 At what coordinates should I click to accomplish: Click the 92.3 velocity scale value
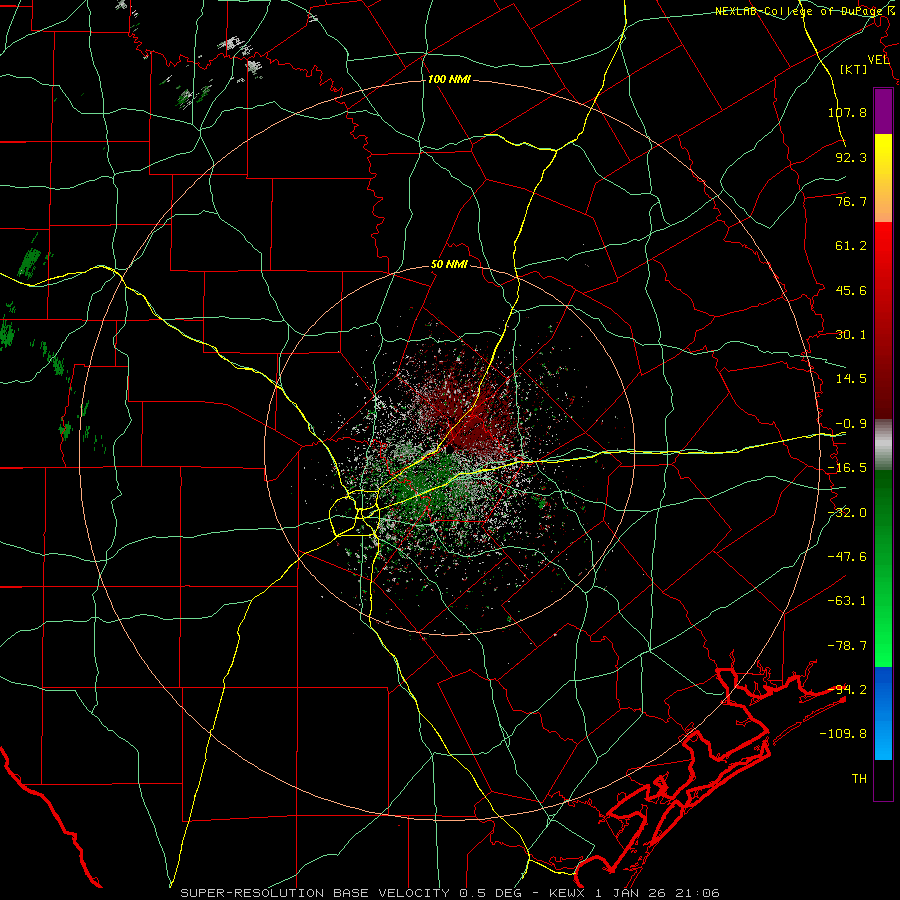pyautogui.click(x=851, y=157)
